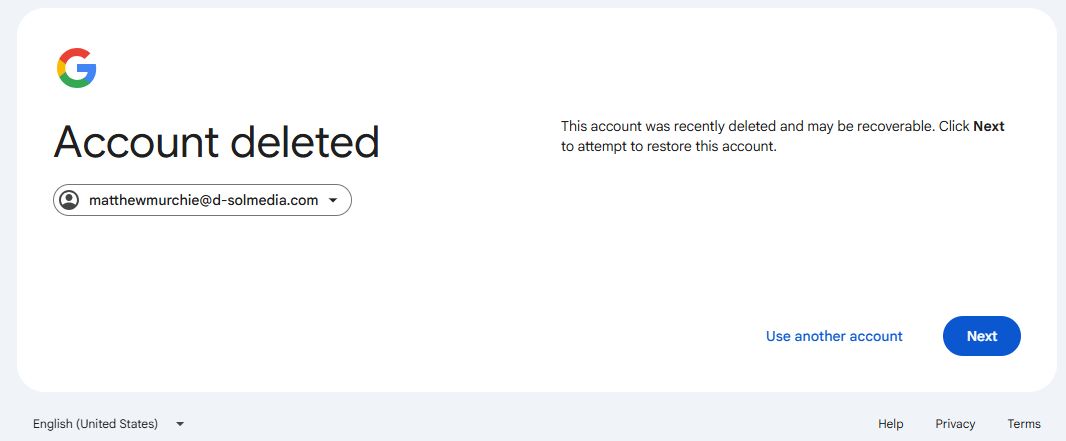
Task: Open the Privacy link
Action: (x=955, y=424)
